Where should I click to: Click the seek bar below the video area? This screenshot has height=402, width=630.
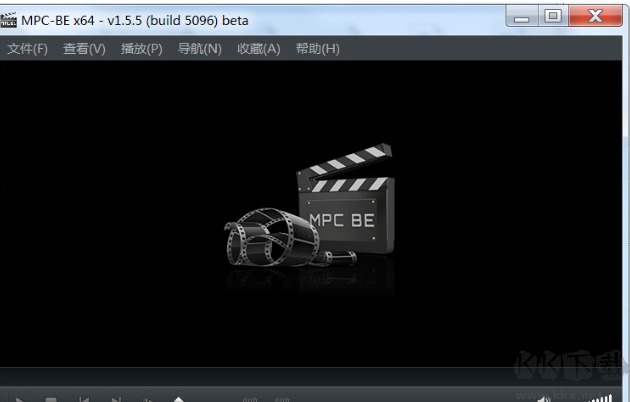point(311,376)
